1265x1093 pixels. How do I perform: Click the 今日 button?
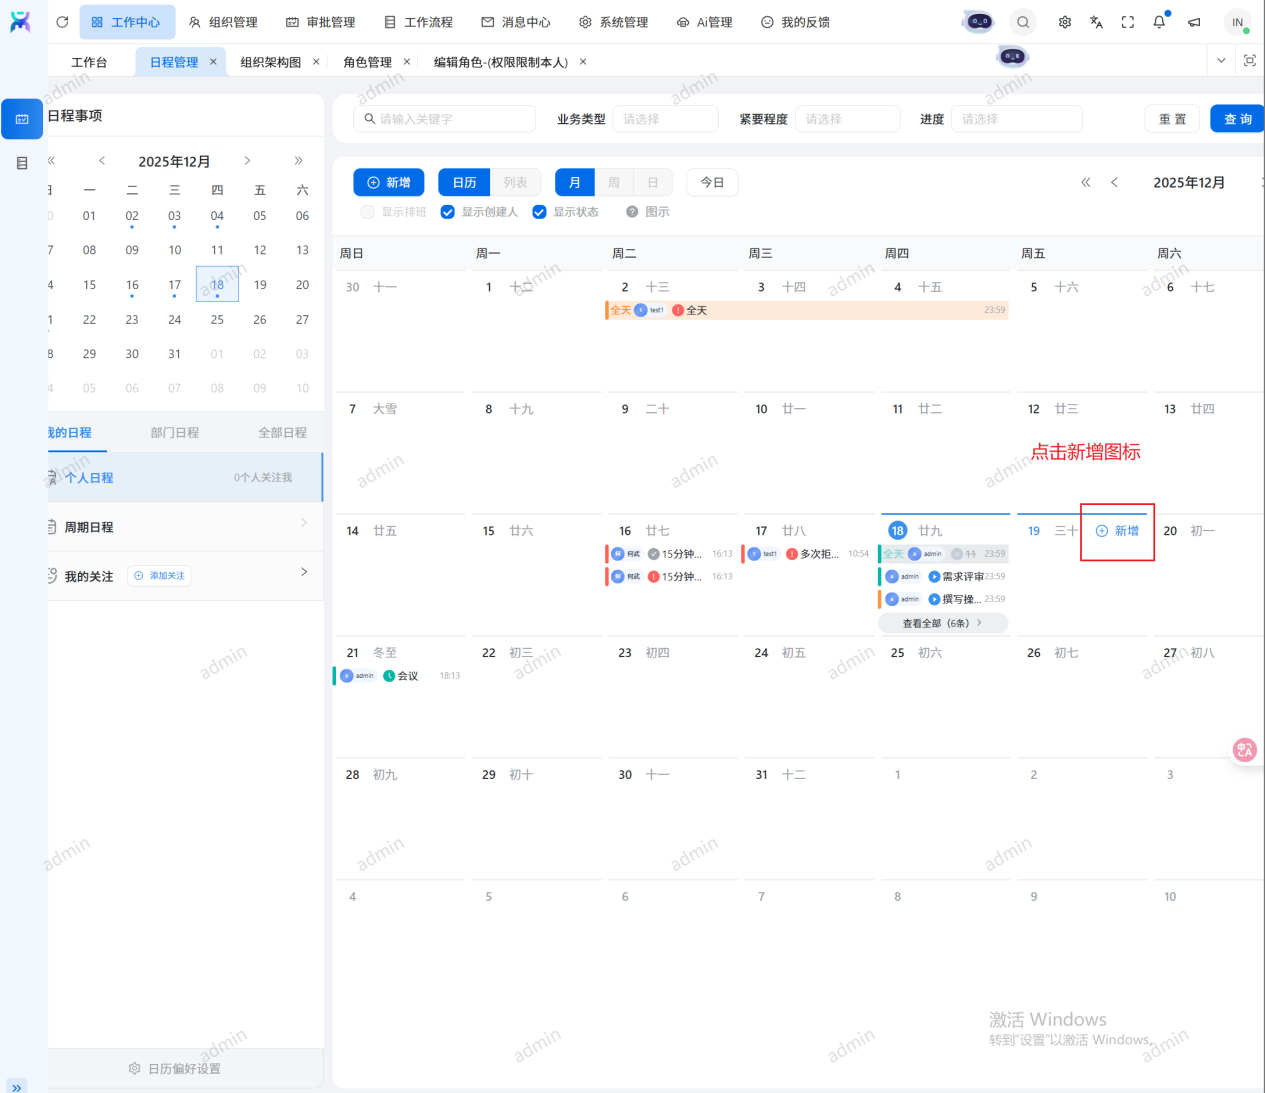[x=712, y=183]
